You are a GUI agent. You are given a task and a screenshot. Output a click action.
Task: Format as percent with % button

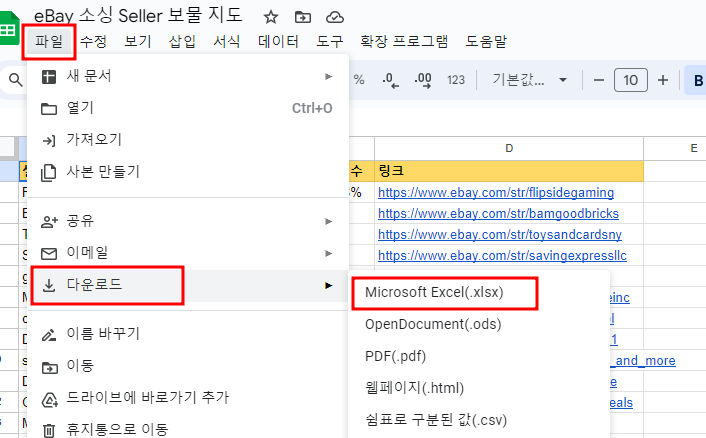(359, 80)
